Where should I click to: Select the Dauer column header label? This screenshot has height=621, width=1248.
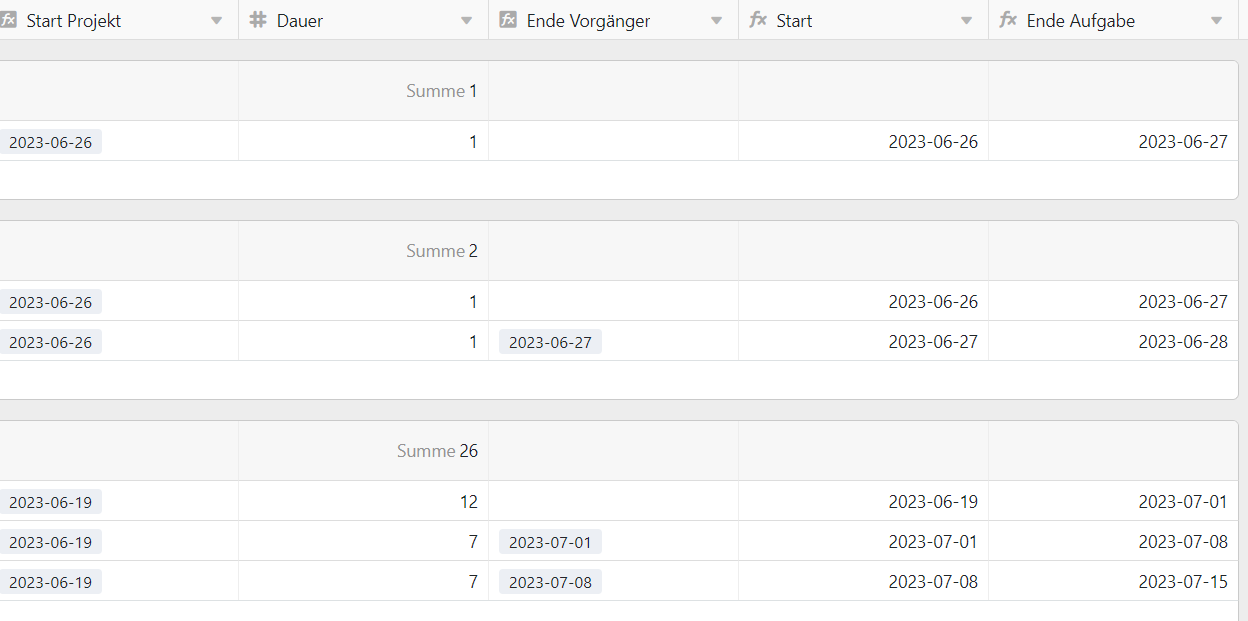(300, 20)
